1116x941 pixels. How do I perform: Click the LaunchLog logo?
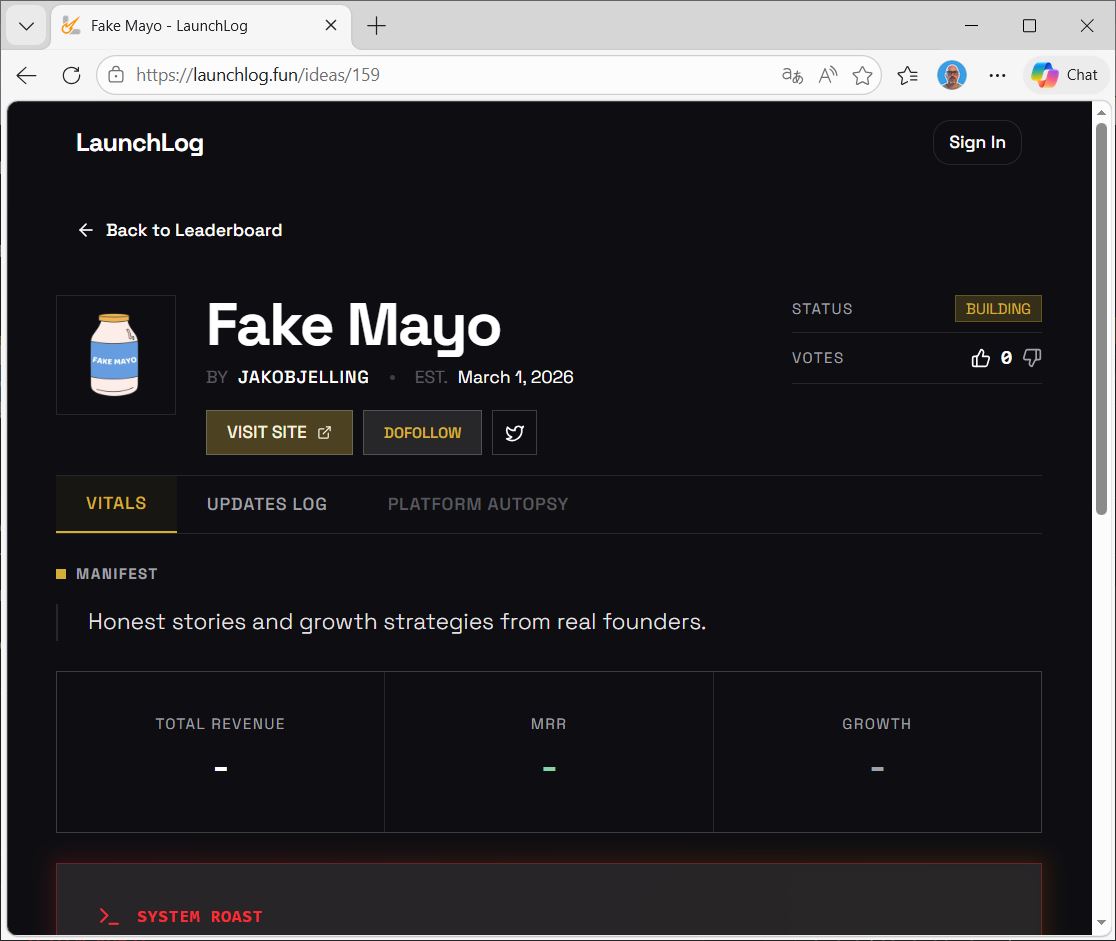(x=140, y=142)
